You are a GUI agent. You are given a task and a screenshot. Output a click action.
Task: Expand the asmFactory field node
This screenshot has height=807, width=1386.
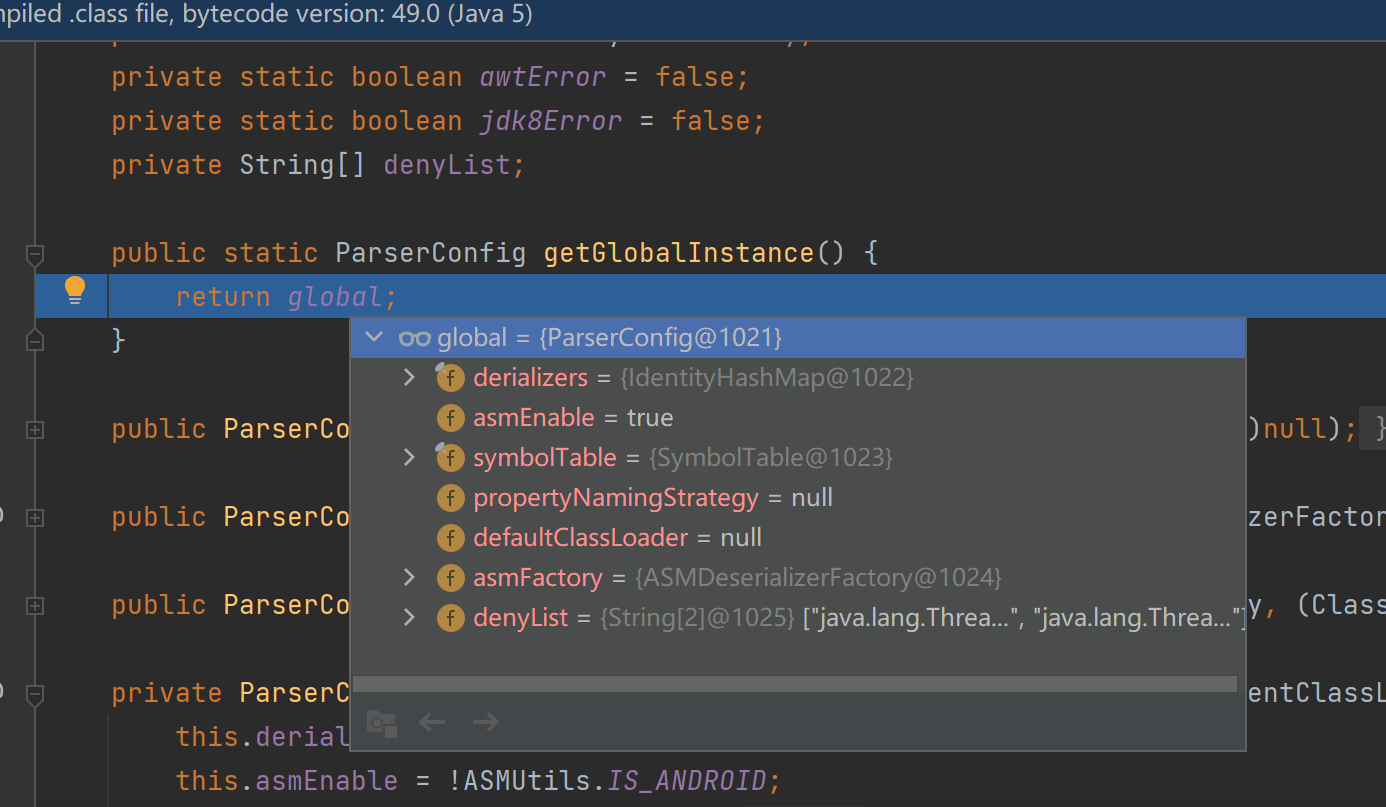click(x=408, y=578)
